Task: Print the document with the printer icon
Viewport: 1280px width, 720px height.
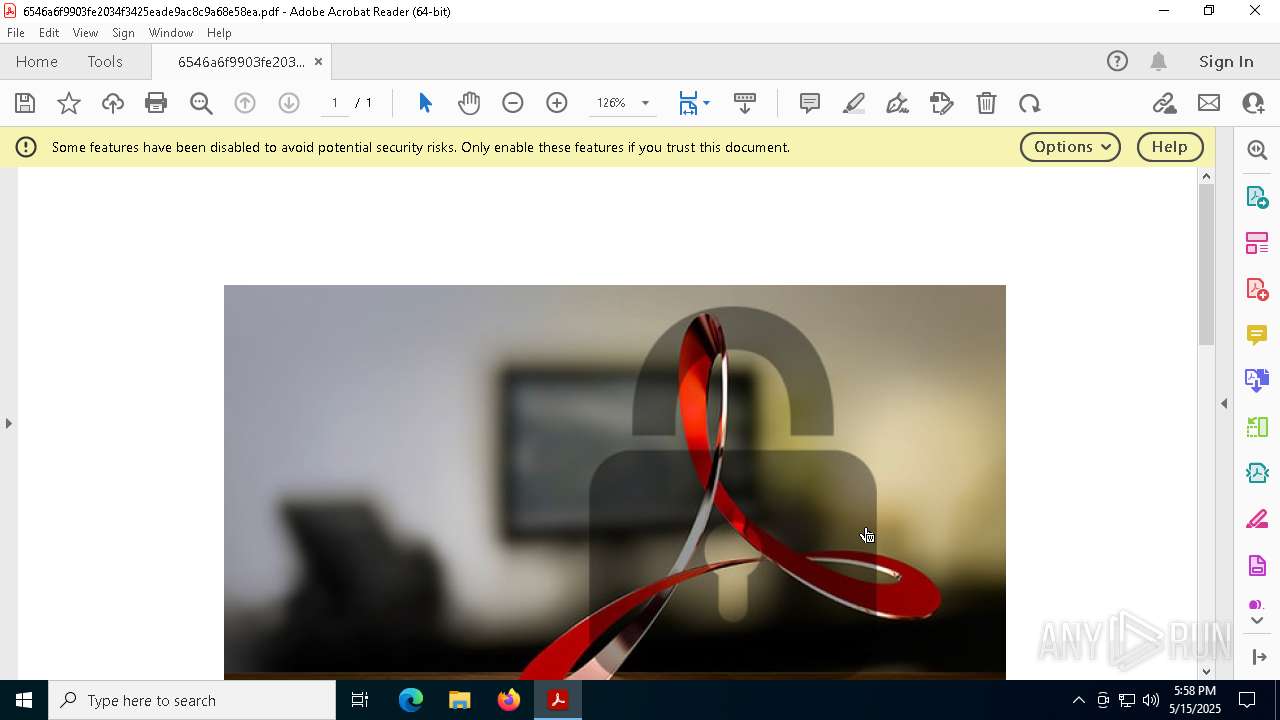Action: pos(156,103)
